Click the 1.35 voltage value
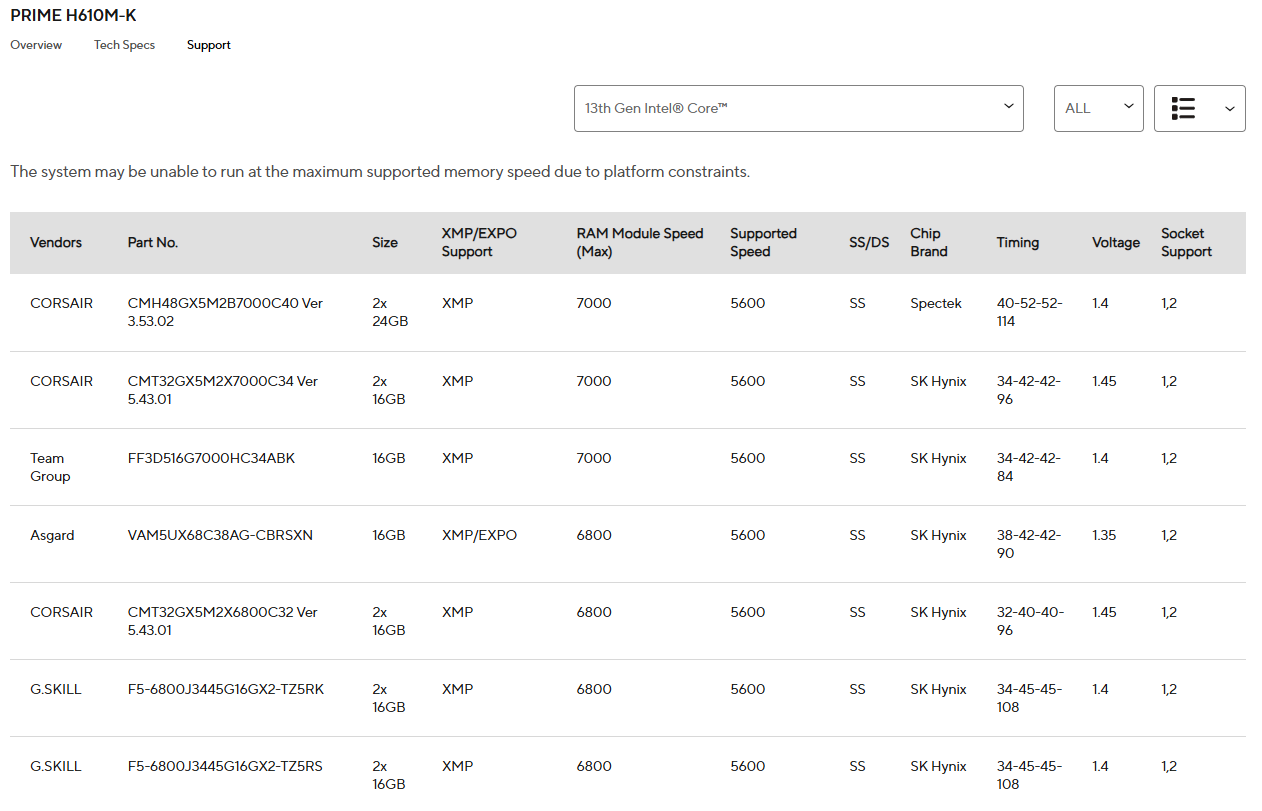The width and height of the screenshot is (1262, 811). (1104, 535)
